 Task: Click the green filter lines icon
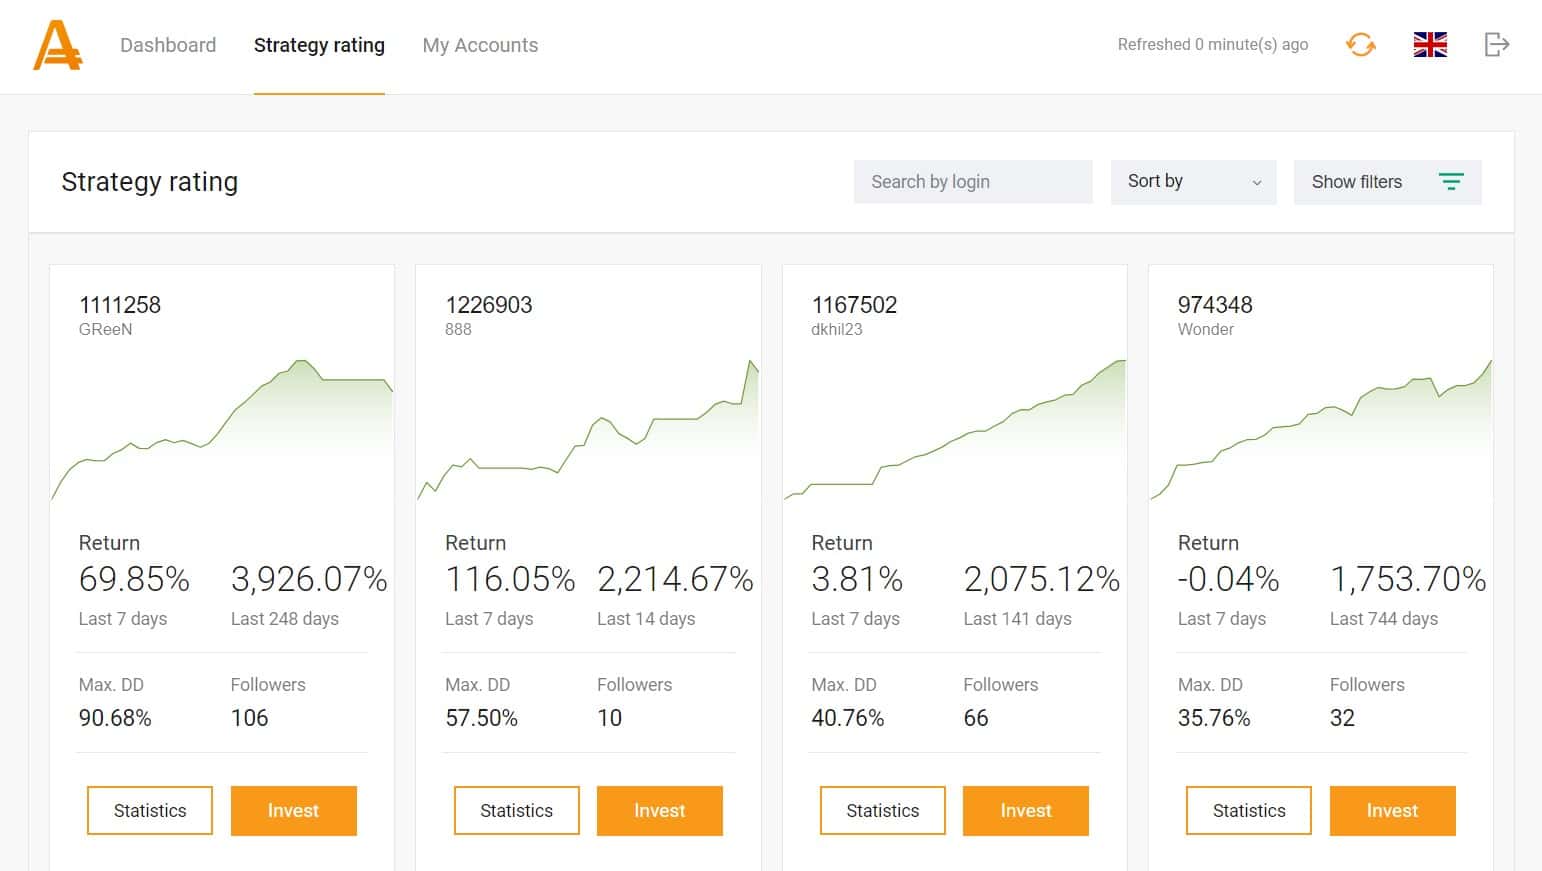[x=1451, y=182]
